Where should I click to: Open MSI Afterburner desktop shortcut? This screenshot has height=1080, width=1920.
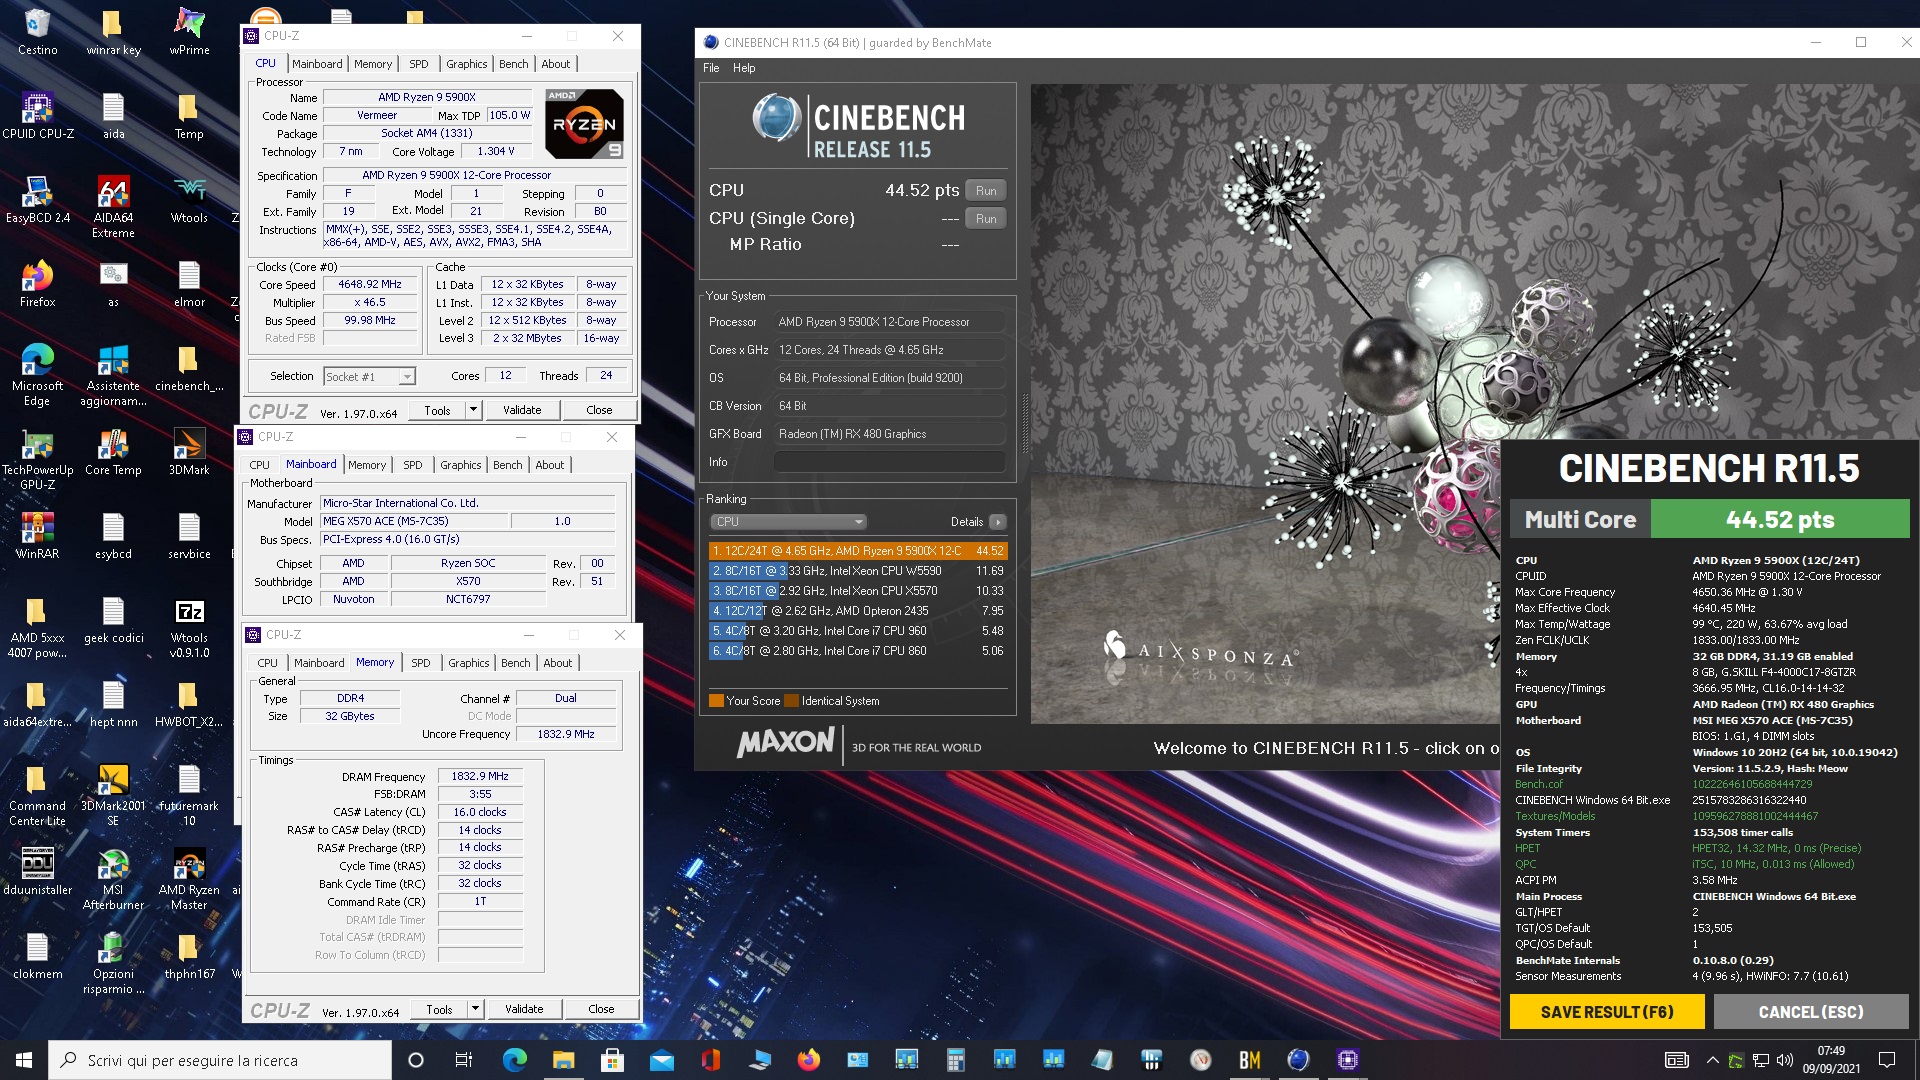(113, 879)
